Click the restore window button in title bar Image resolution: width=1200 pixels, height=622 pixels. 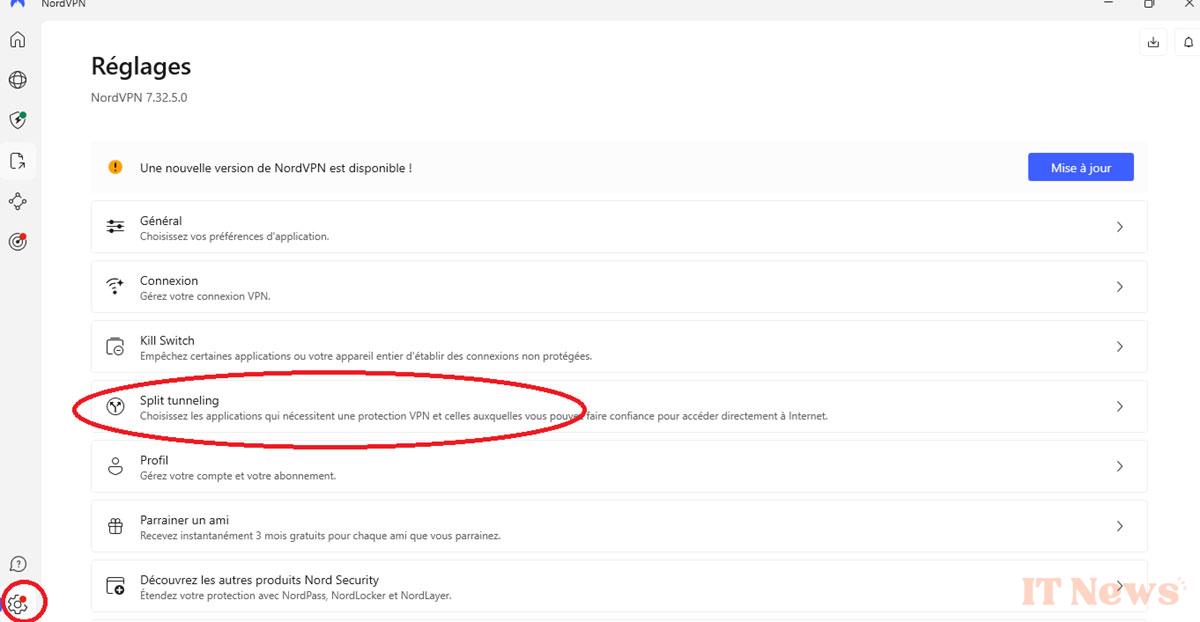pyautogui.click(x=1150, y=3)
